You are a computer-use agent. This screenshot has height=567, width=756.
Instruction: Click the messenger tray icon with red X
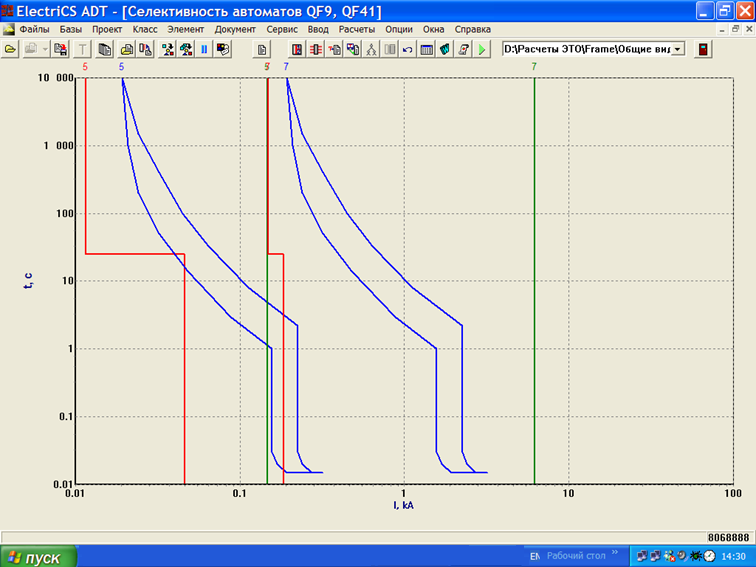tap(669, 556)
